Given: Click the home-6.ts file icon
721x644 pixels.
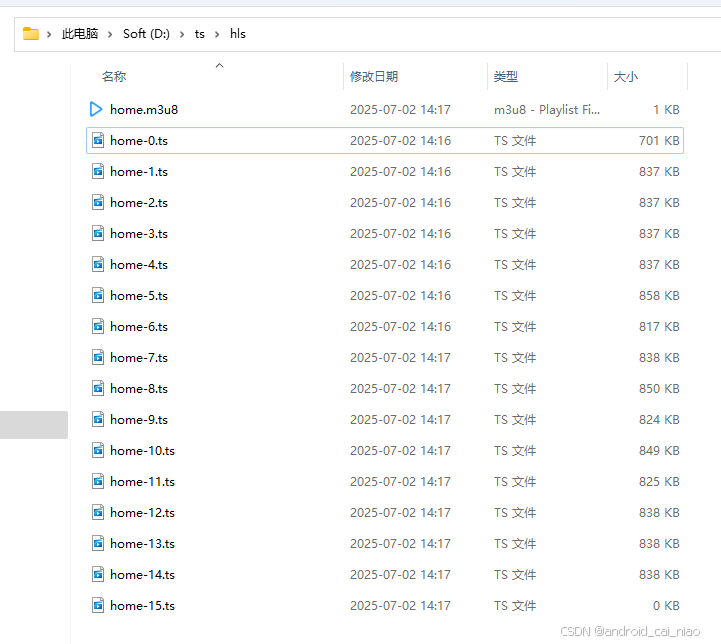Looking at the screenshot, I should (98, 326).
